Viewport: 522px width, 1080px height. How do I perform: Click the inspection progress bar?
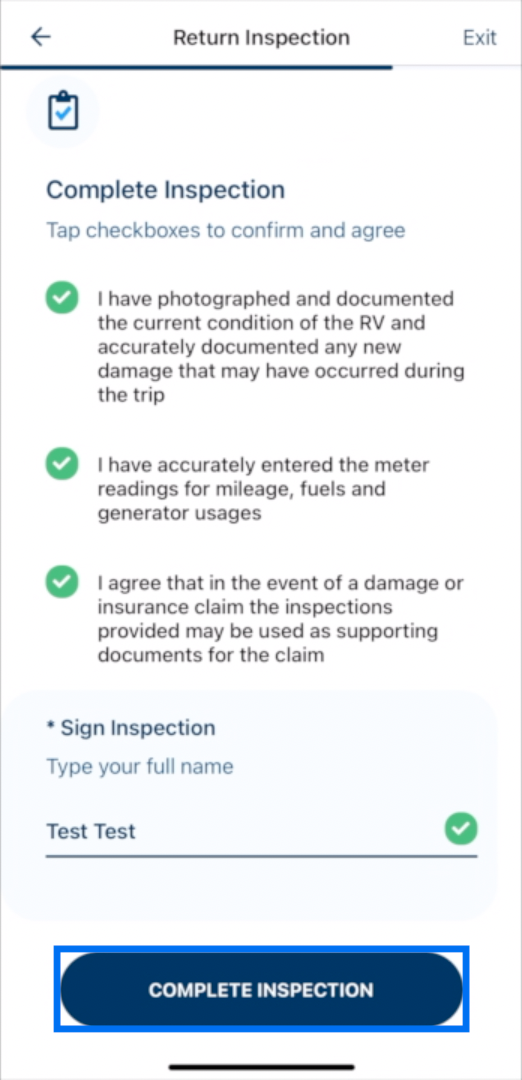pos(196,68)
